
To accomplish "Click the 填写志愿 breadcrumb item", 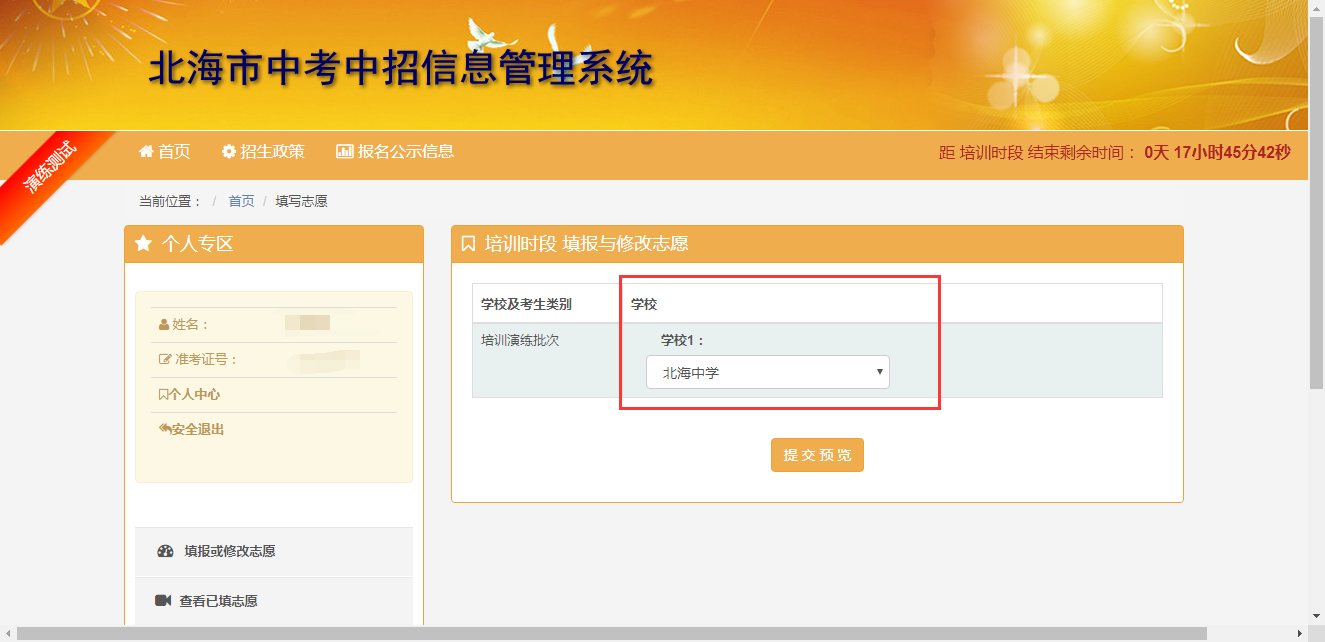I will tap(301, 201).
